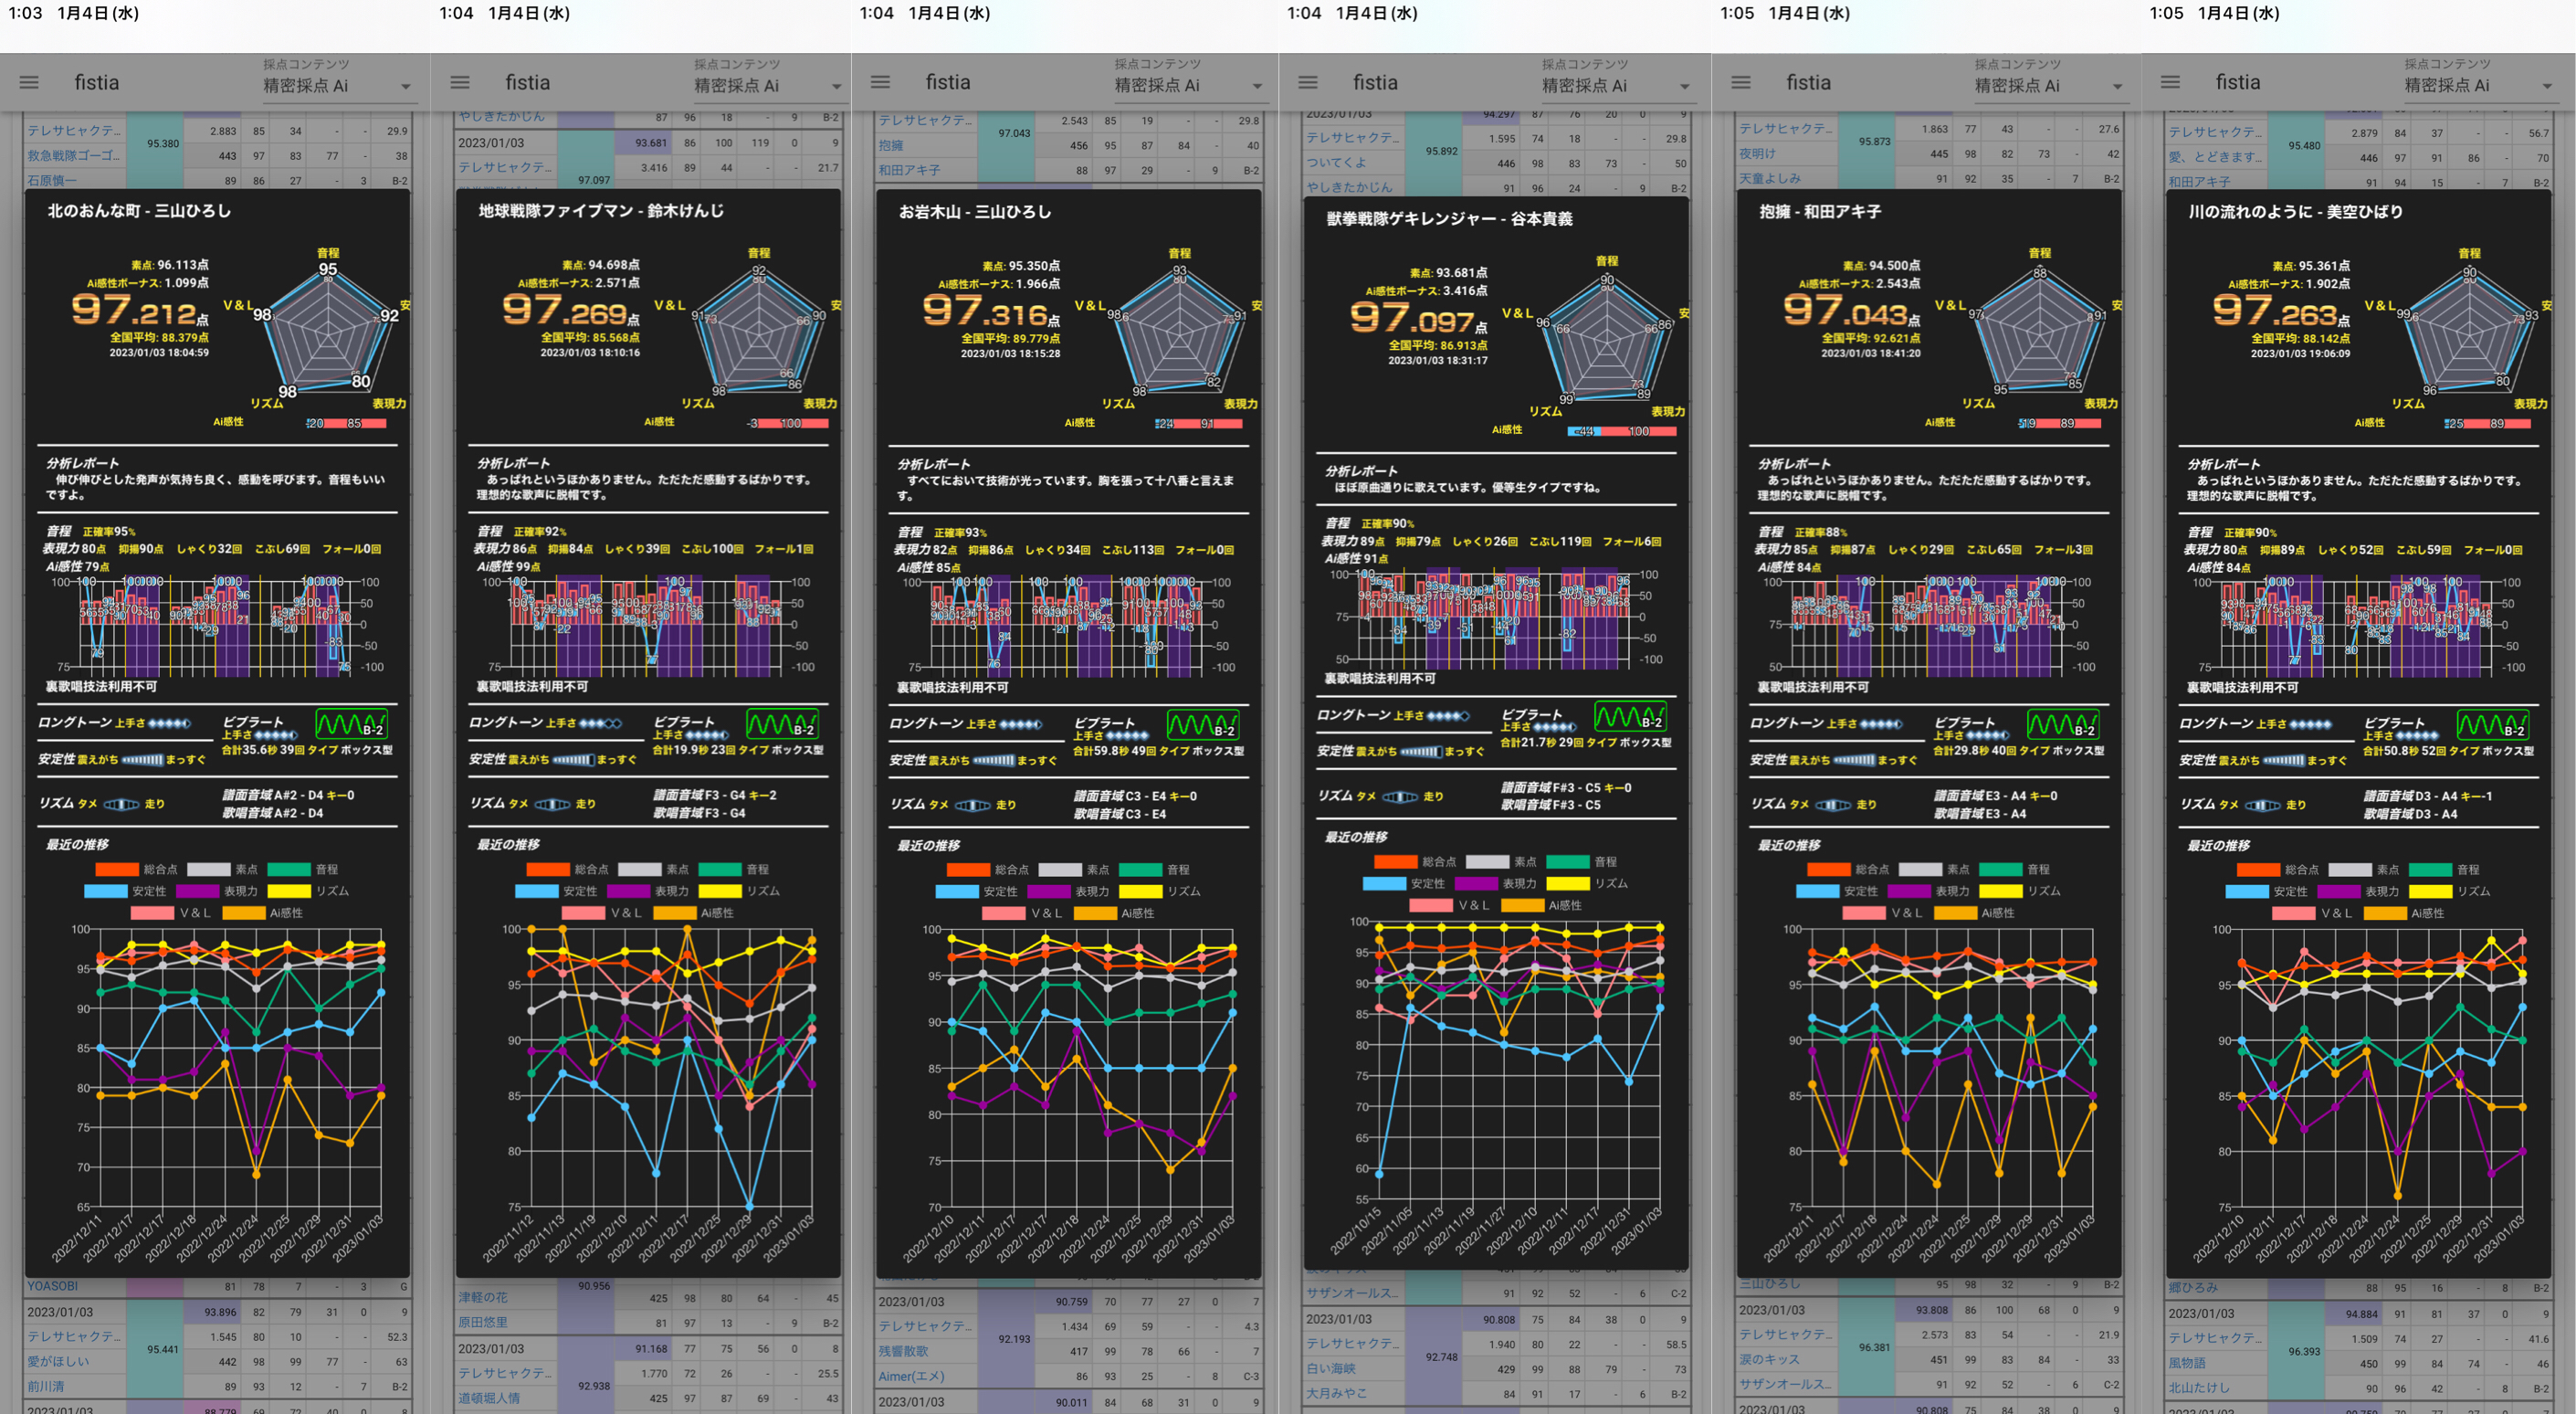Open the Aimer(エメ) artist link

point(911,1376)
